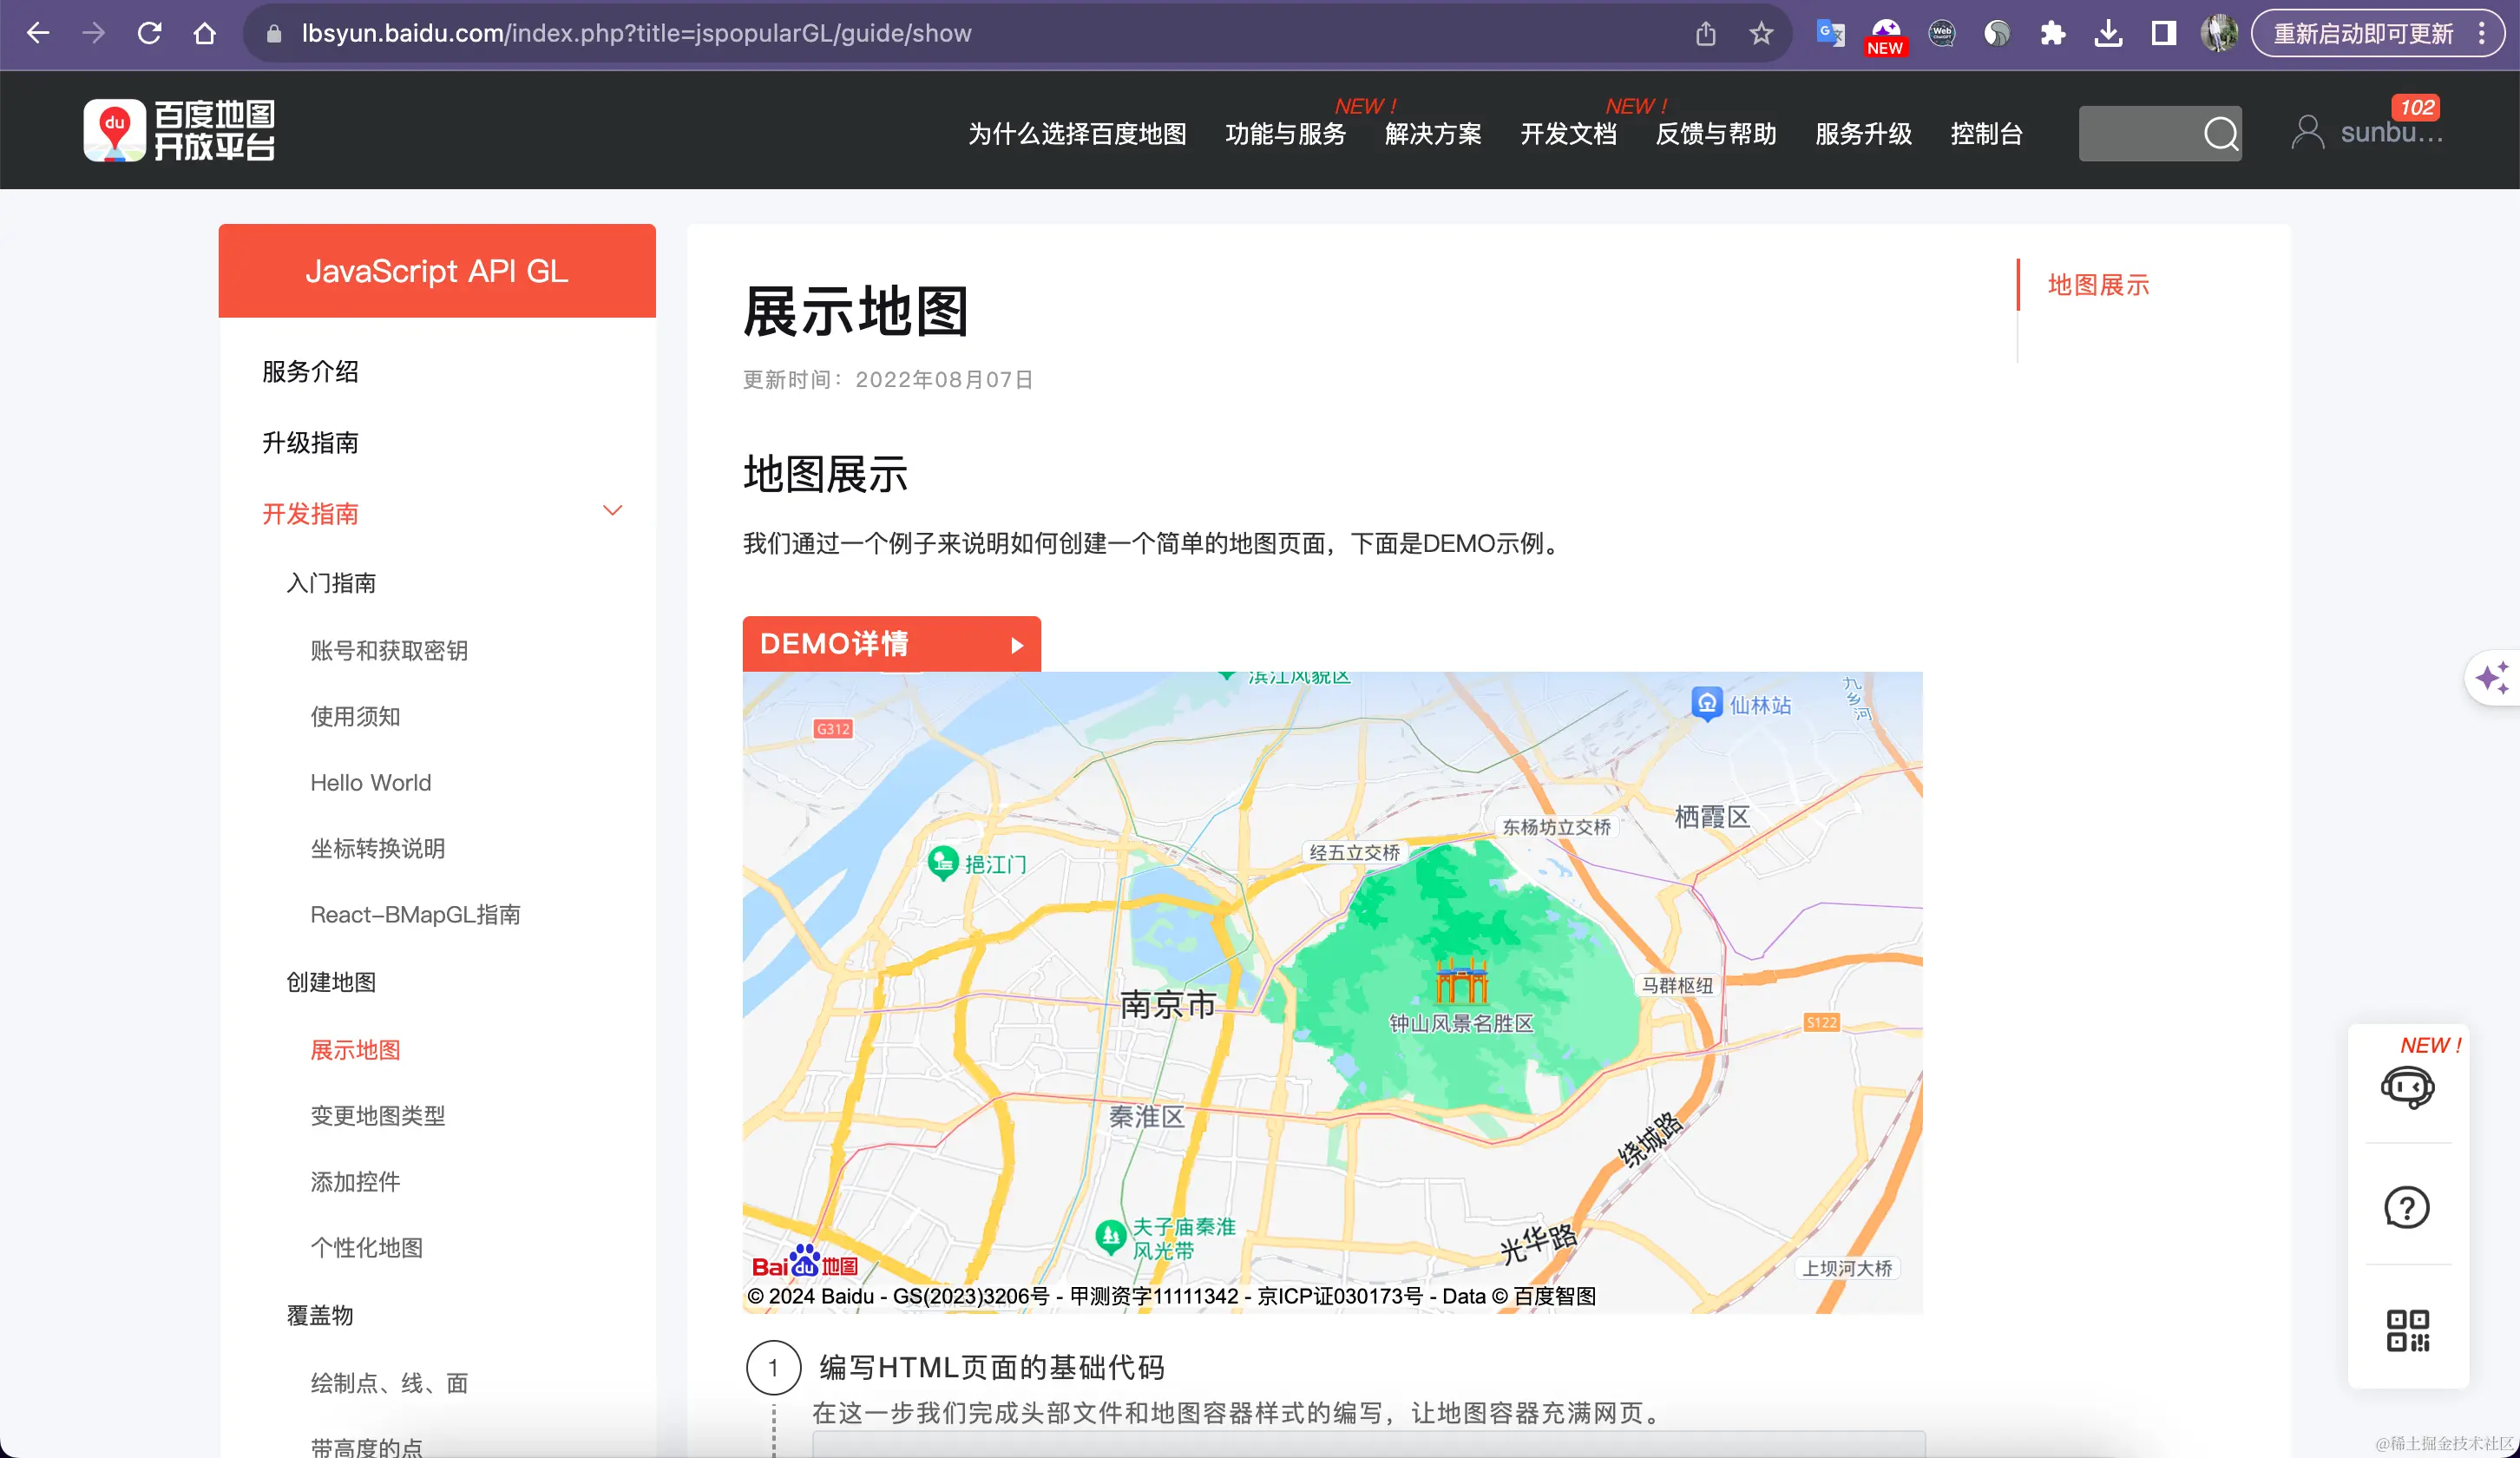Image resolution: width=2520 pixels, height=1458 pixels.
Task: Open the customer service robot icon
Action: point(2407,1087)
